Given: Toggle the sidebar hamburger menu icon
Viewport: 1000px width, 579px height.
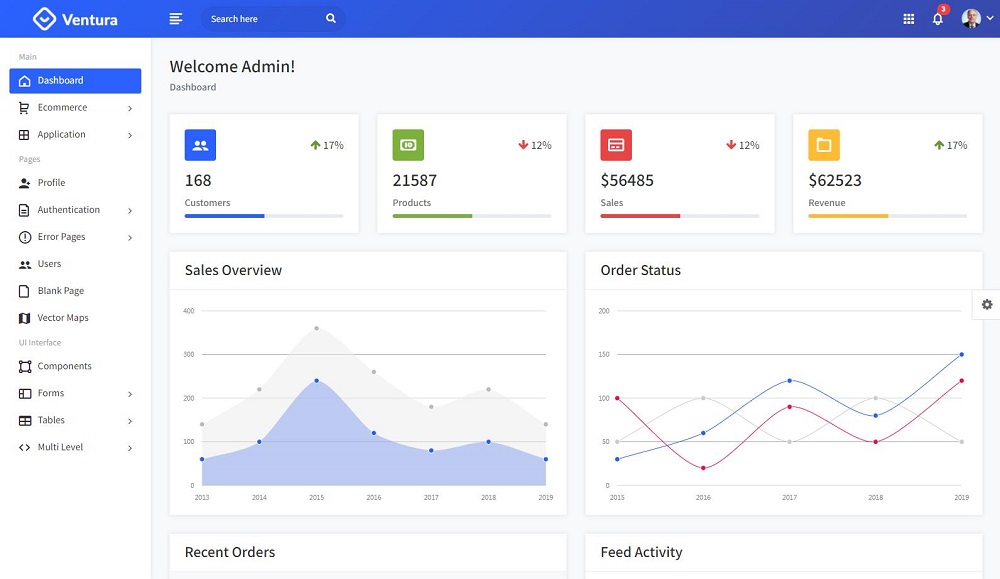Looking at the screenshot, I should tap(175, 19).
